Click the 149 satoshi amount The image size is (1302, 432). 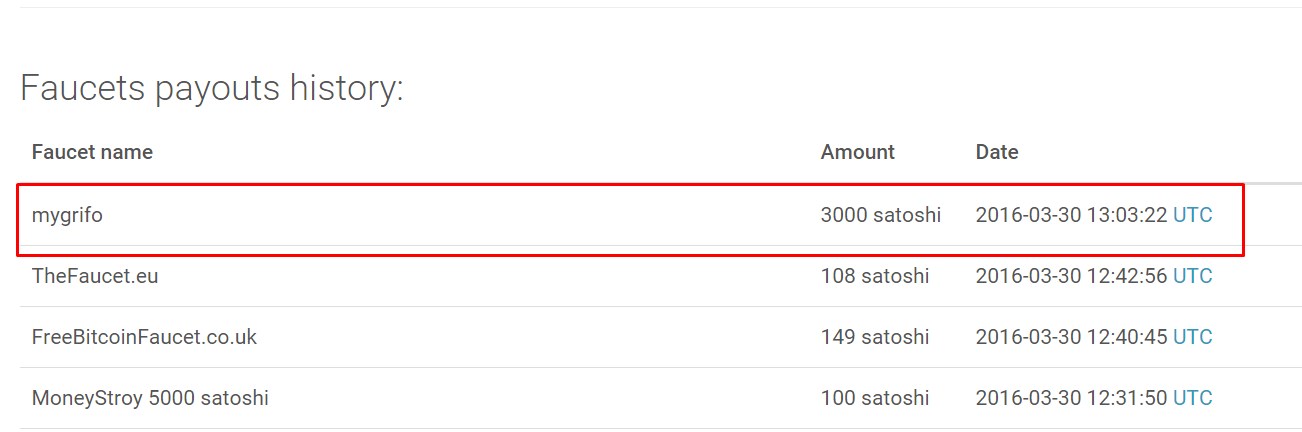click(x=874, y=337)
